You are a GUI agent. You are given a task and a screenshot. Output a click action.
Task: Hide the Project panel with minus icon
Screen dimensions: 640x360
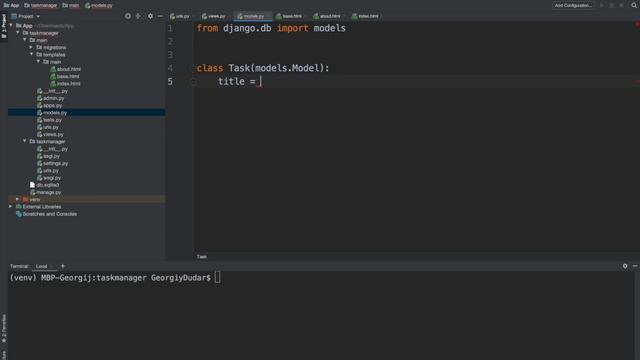click(x=160, y=16)
